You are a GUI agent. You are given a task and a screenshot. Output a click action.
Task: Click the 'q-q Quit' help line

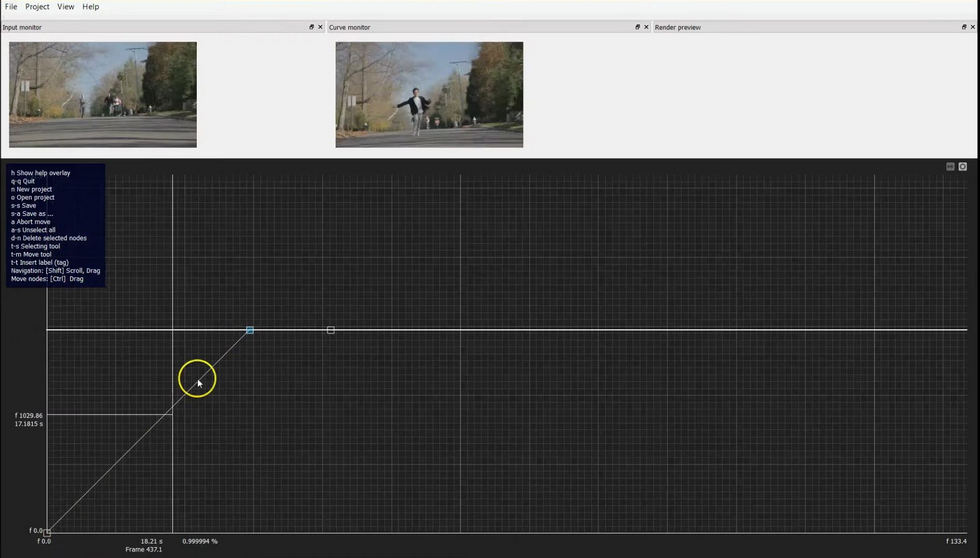pos(23,181)
